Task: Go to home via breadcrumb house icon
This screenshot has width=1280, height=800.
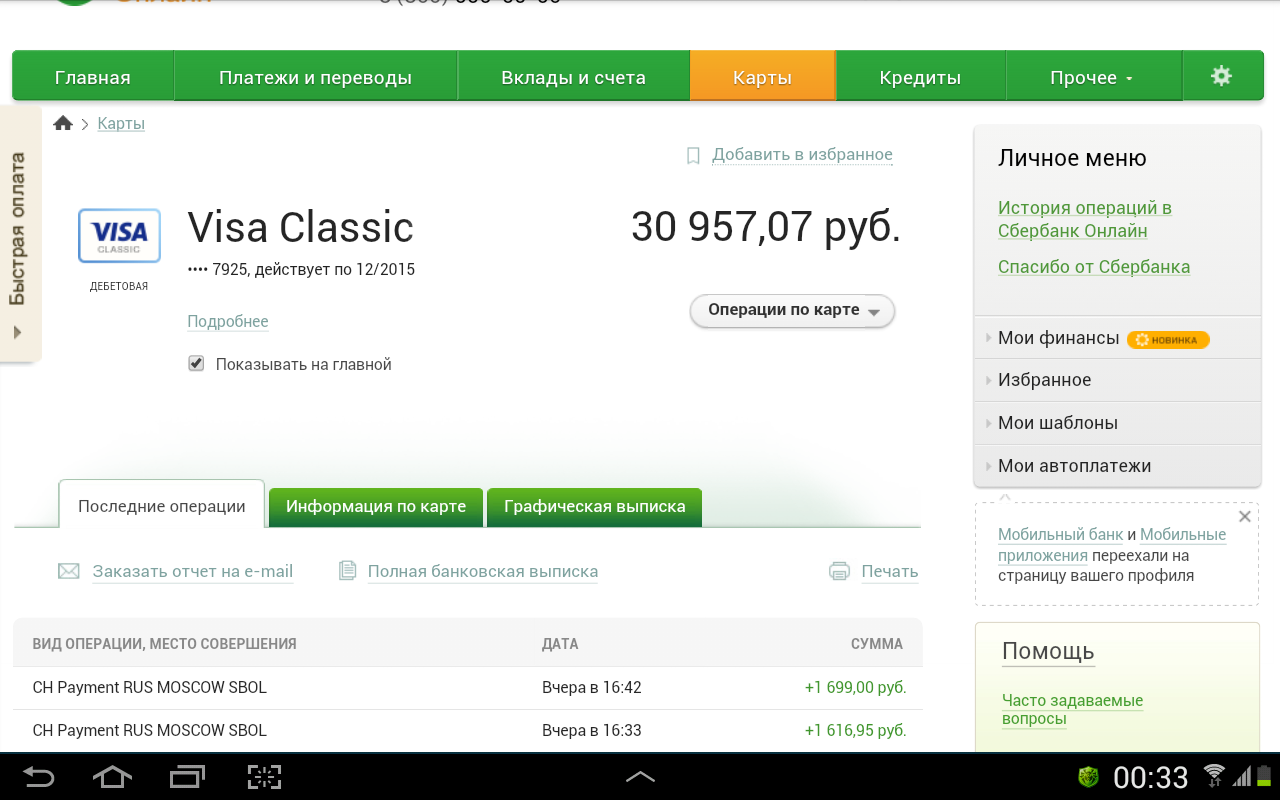Action: [63, 123]
